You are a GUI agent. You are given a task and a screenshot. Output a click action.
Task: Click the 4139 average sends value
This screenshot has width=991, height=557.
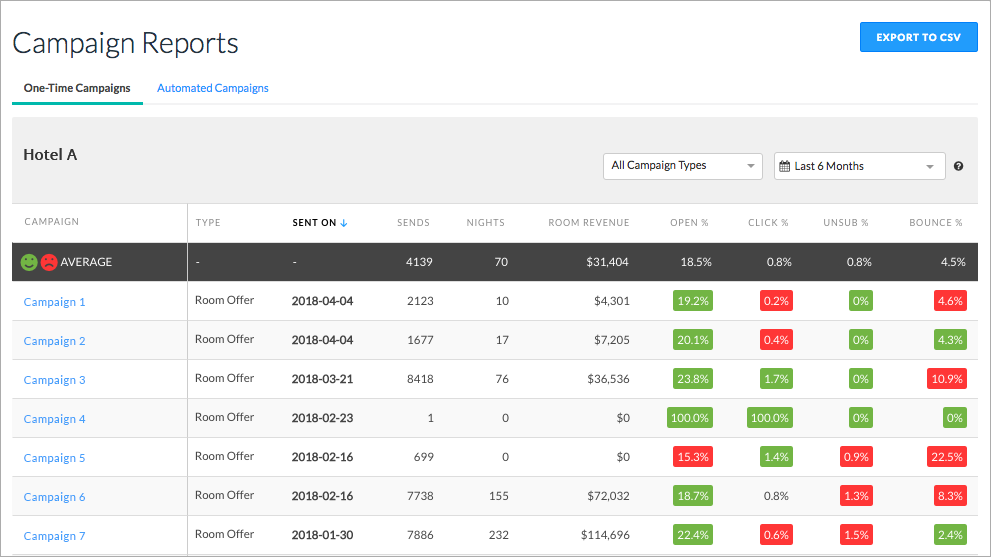point(419,262)
